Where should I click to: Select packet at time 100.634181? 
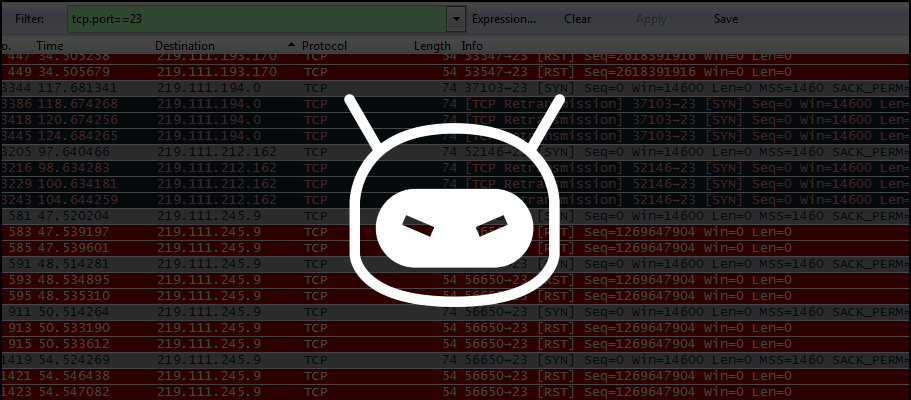(456, 184)
